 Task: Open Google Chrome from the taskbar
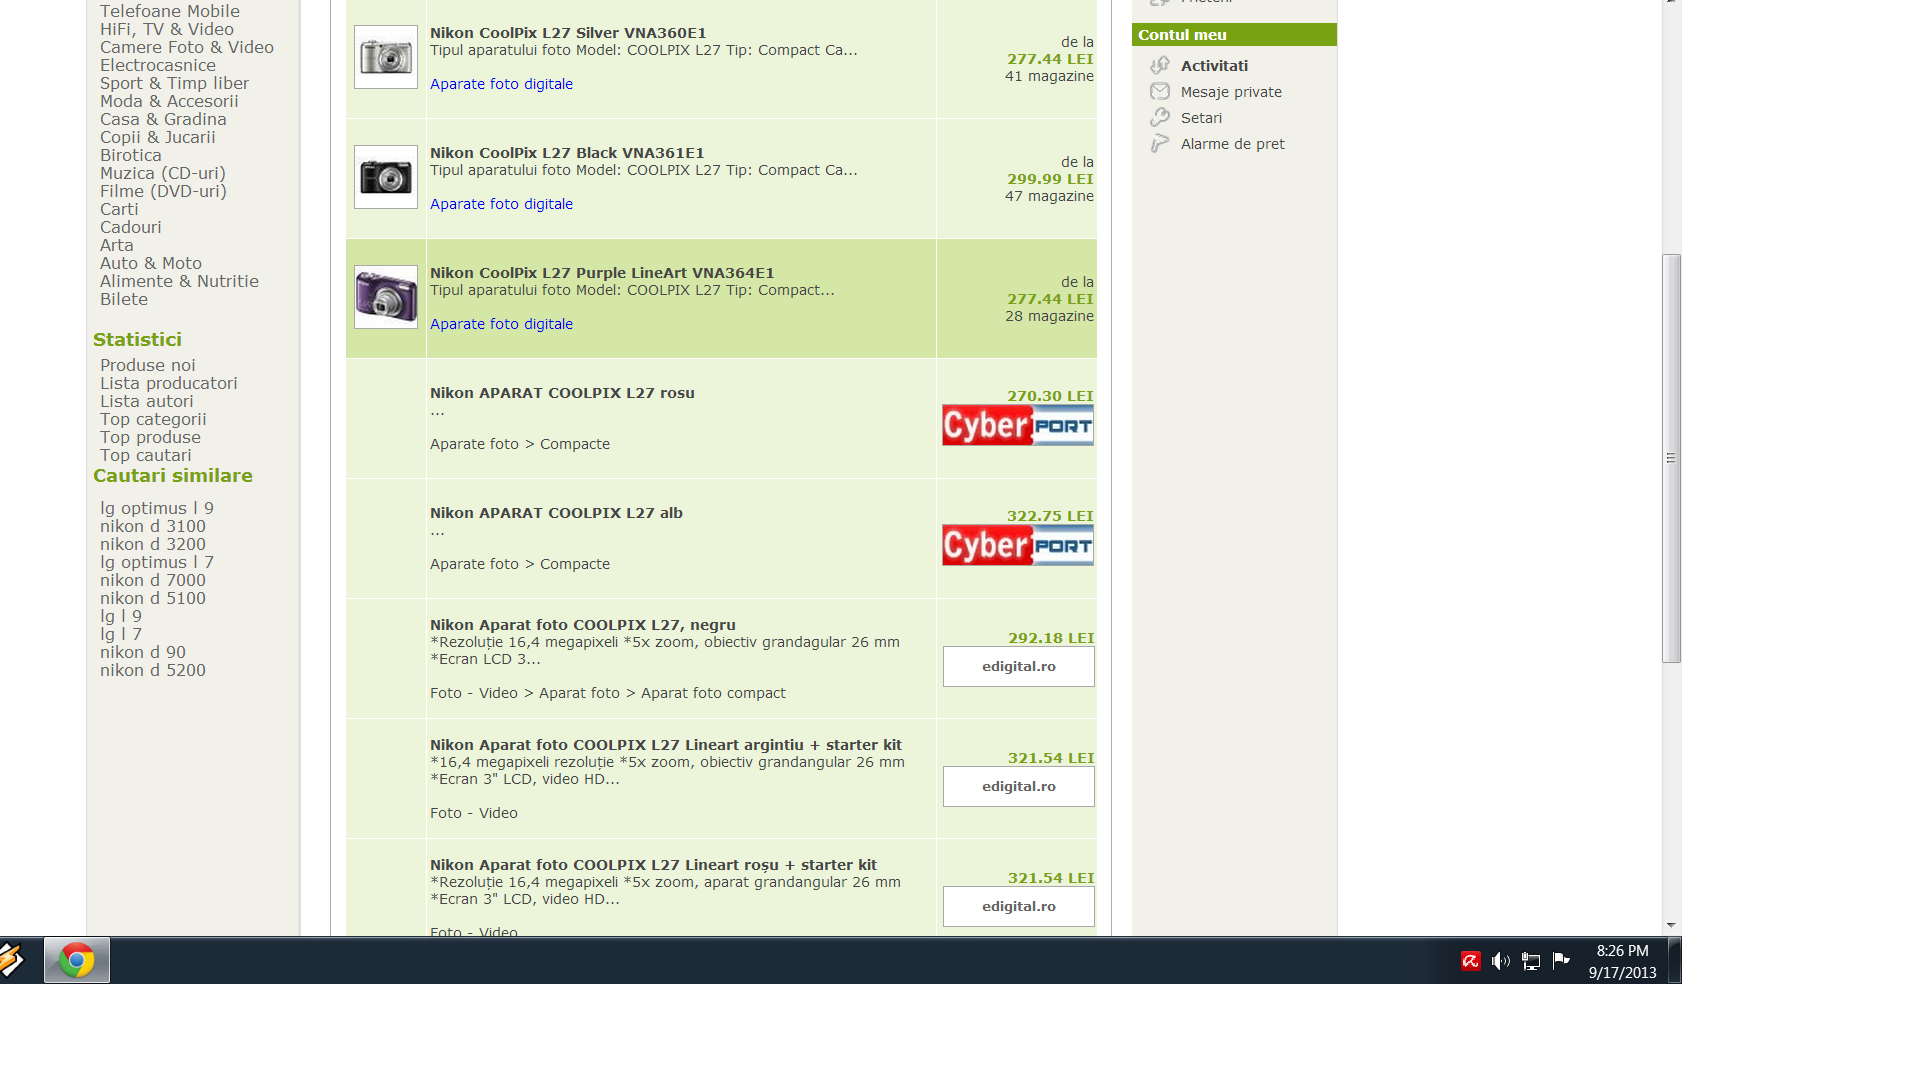pyautogui.click(x=77, y=960)
